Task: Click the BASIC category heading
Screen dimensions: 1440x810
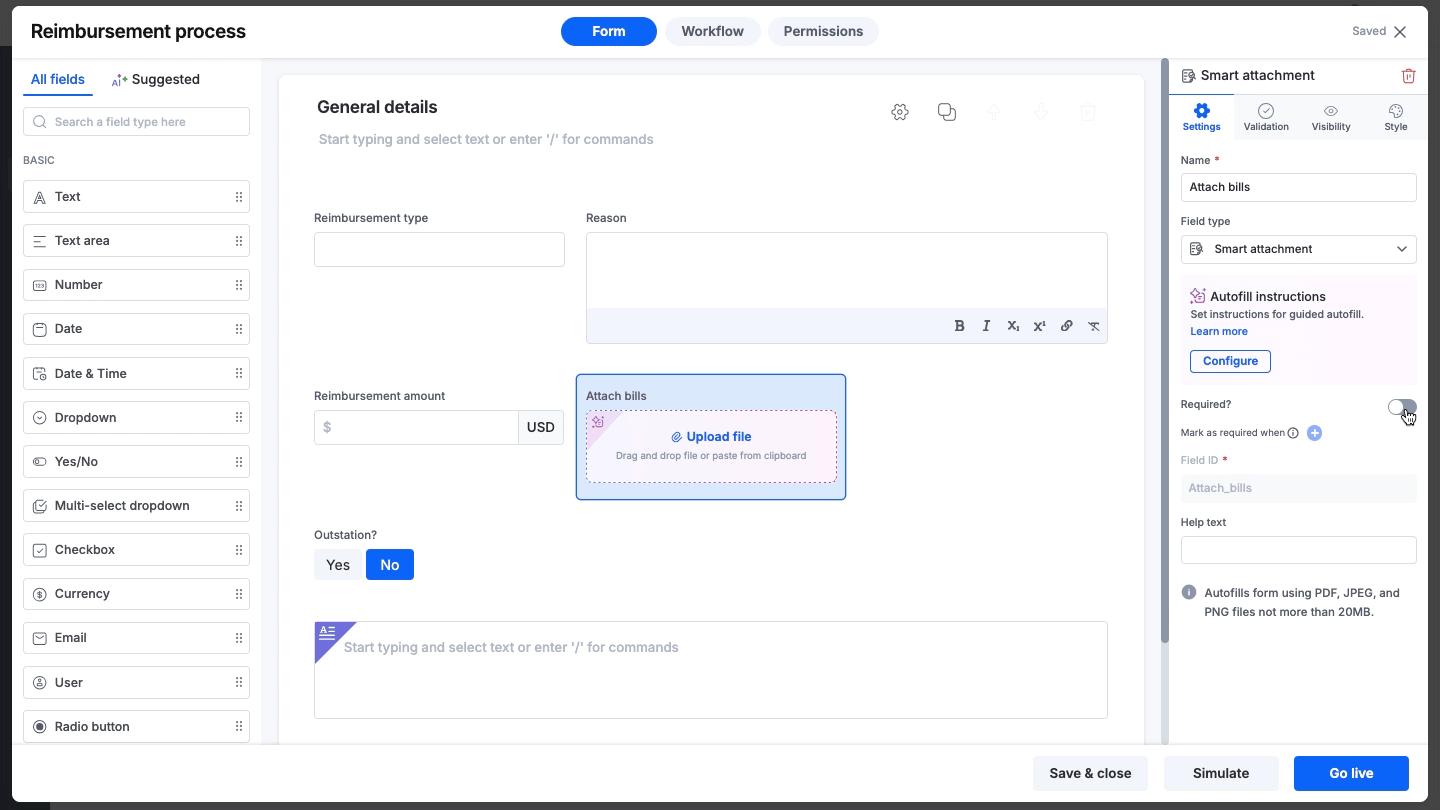Action: pyautogui.click(x=39, y=160)
